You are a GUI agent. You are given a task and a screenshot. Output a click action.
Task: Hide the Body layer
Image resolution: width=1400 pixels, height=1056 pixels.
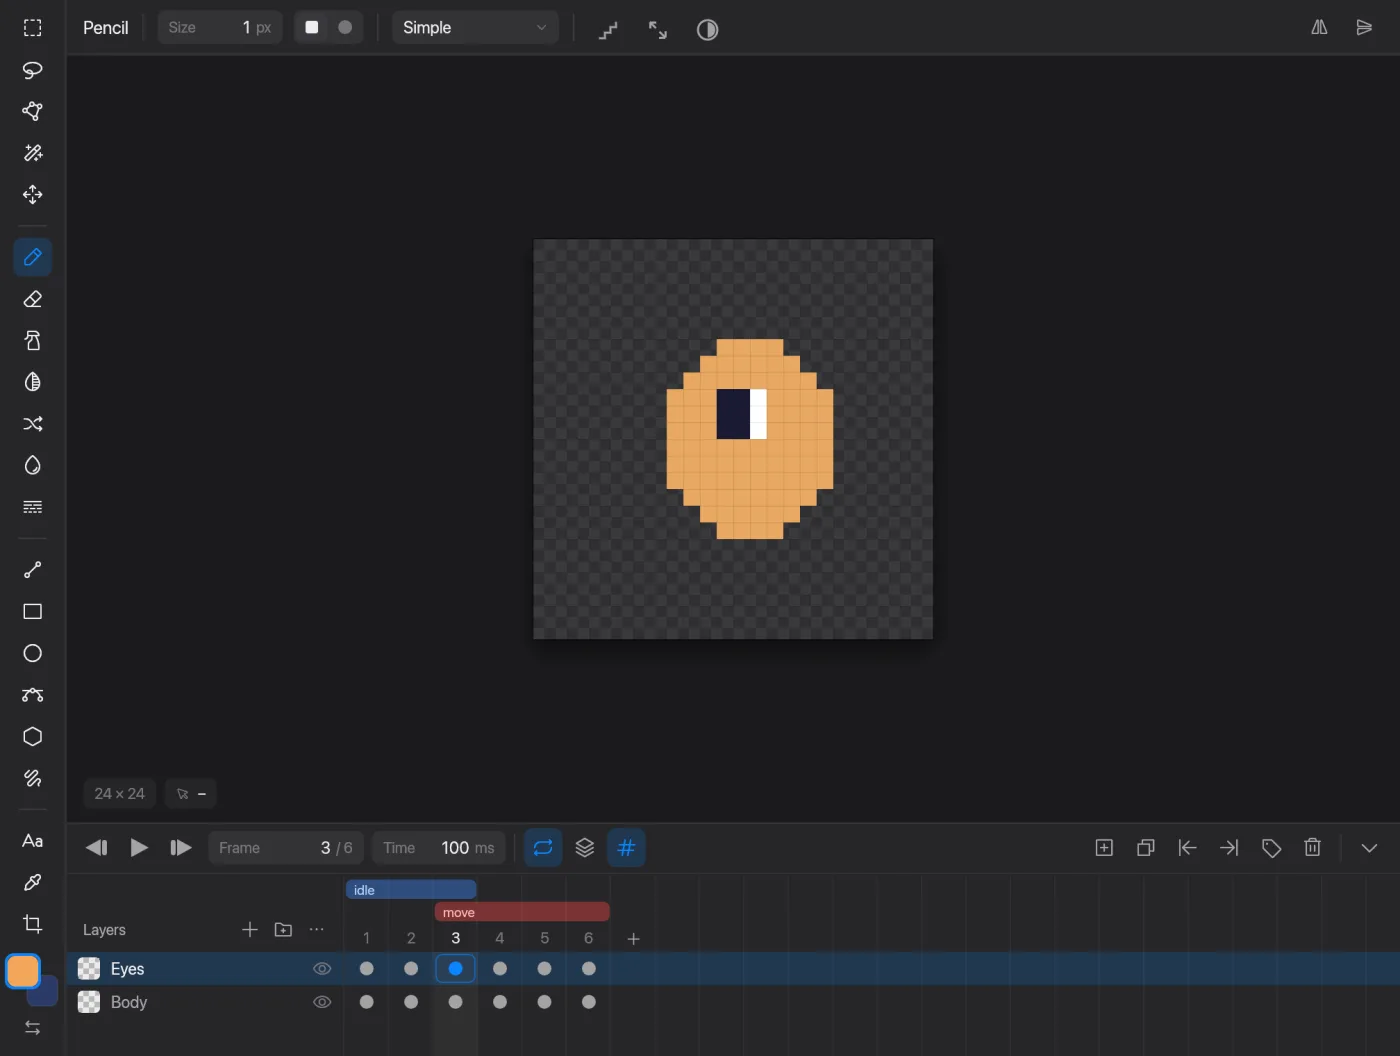(x=322, y=1002)
